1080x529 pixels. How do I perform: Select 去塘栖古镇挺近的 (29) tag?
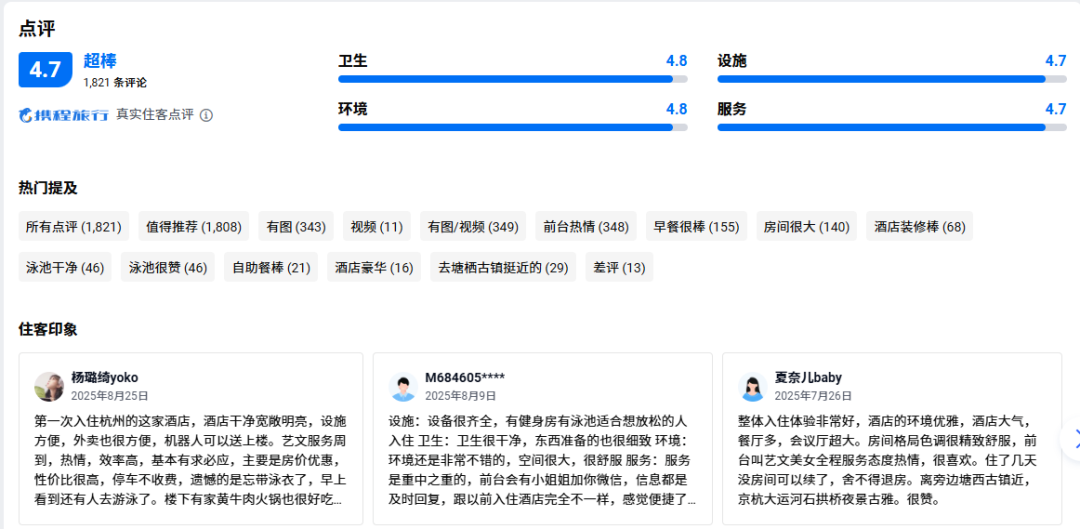click(x=503, y=267)
